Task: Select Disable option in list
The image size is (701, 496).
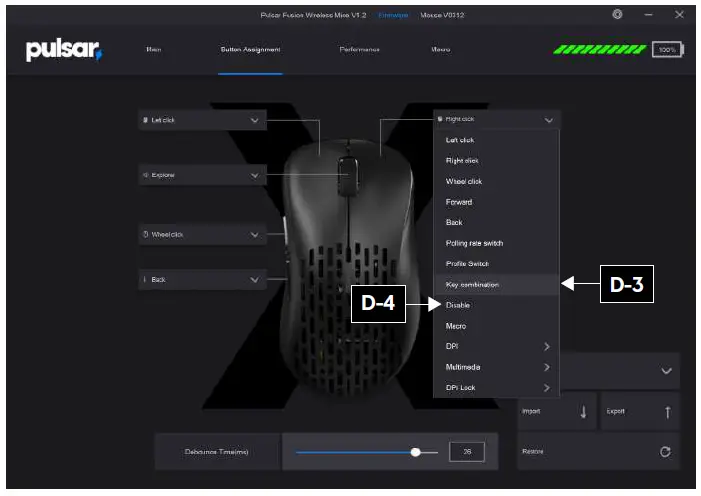Action: tap(497, 305)
